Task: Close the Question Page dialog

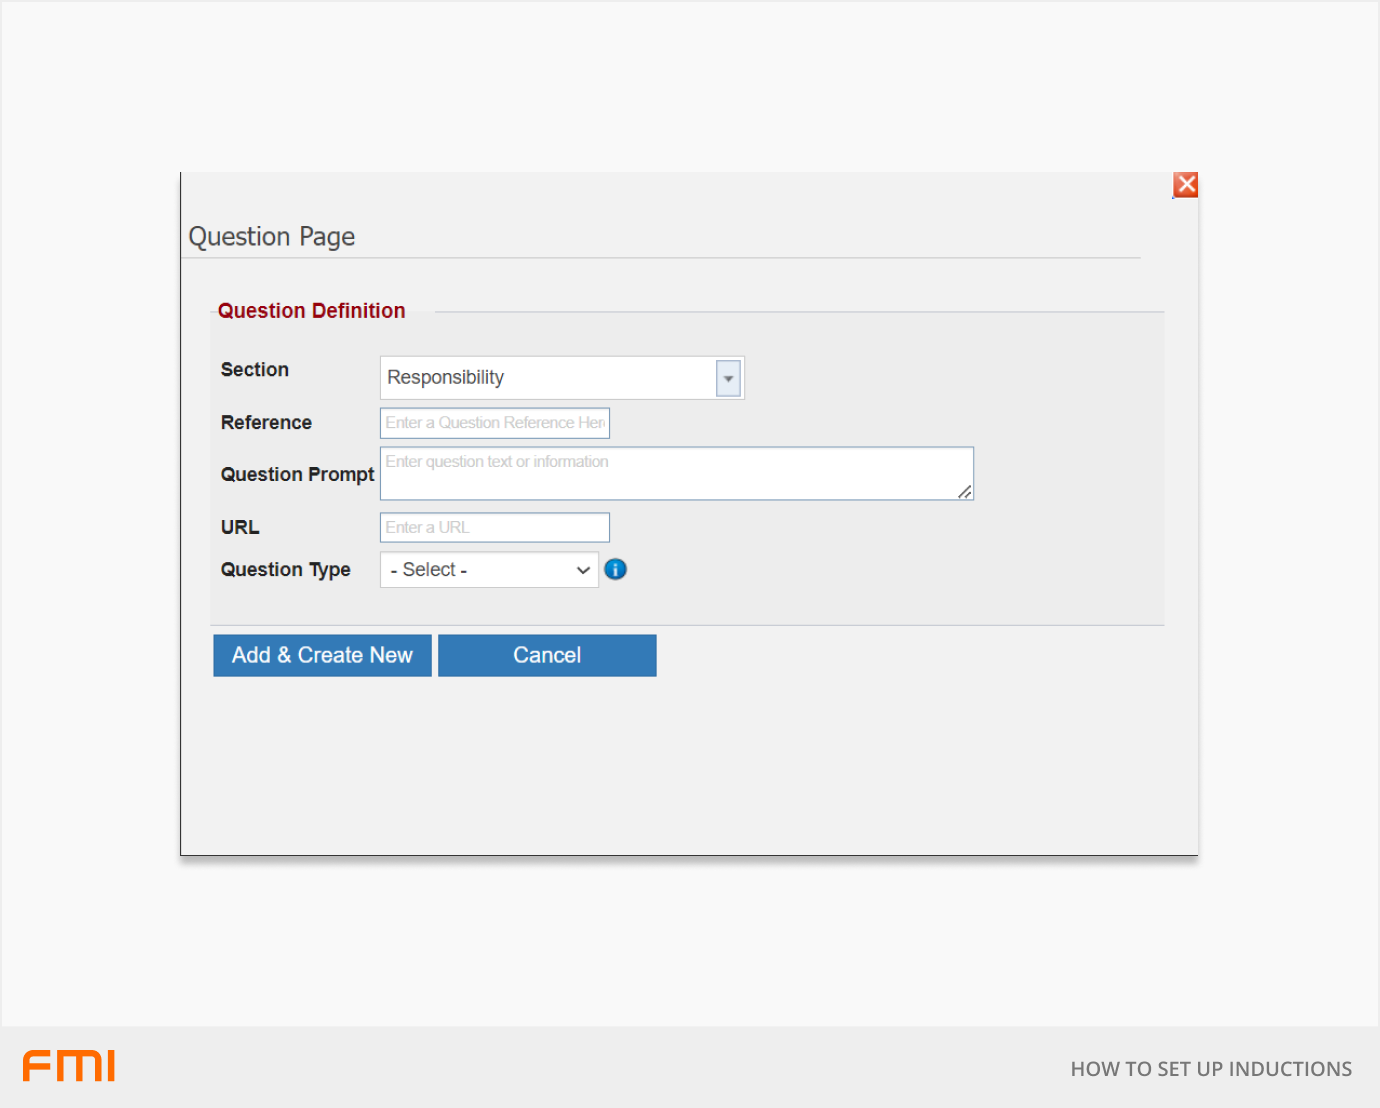Action: [x=1185, y=185]
